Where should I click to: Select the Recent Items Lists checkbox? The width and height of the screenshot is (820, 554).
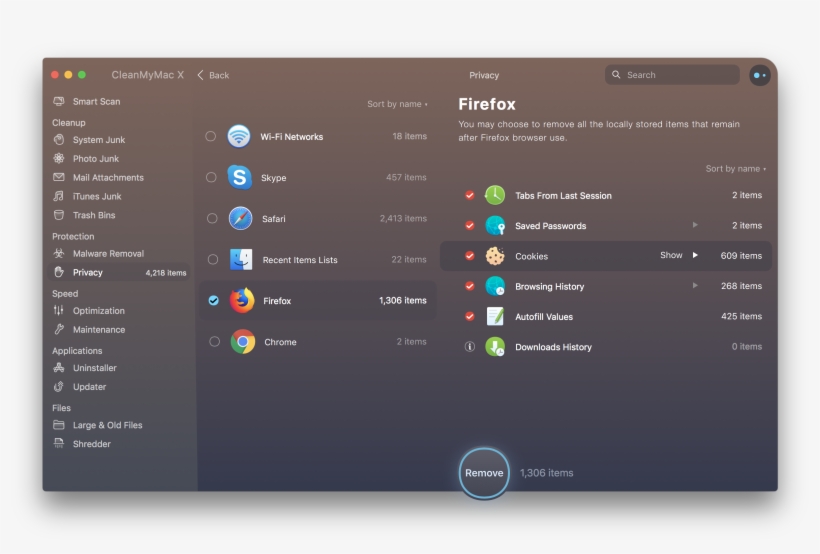212,259
